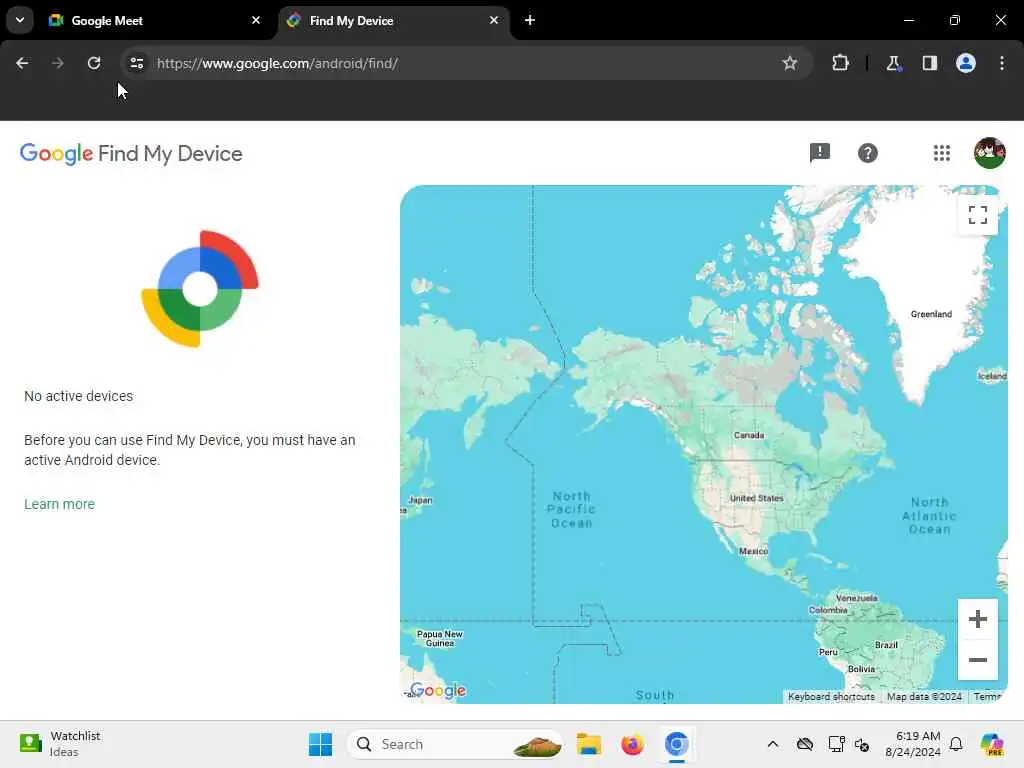Image resolution: width=1024 pixels, height=768 pixels.
Task: Click the browser back arrow
Action: (22, 63)
